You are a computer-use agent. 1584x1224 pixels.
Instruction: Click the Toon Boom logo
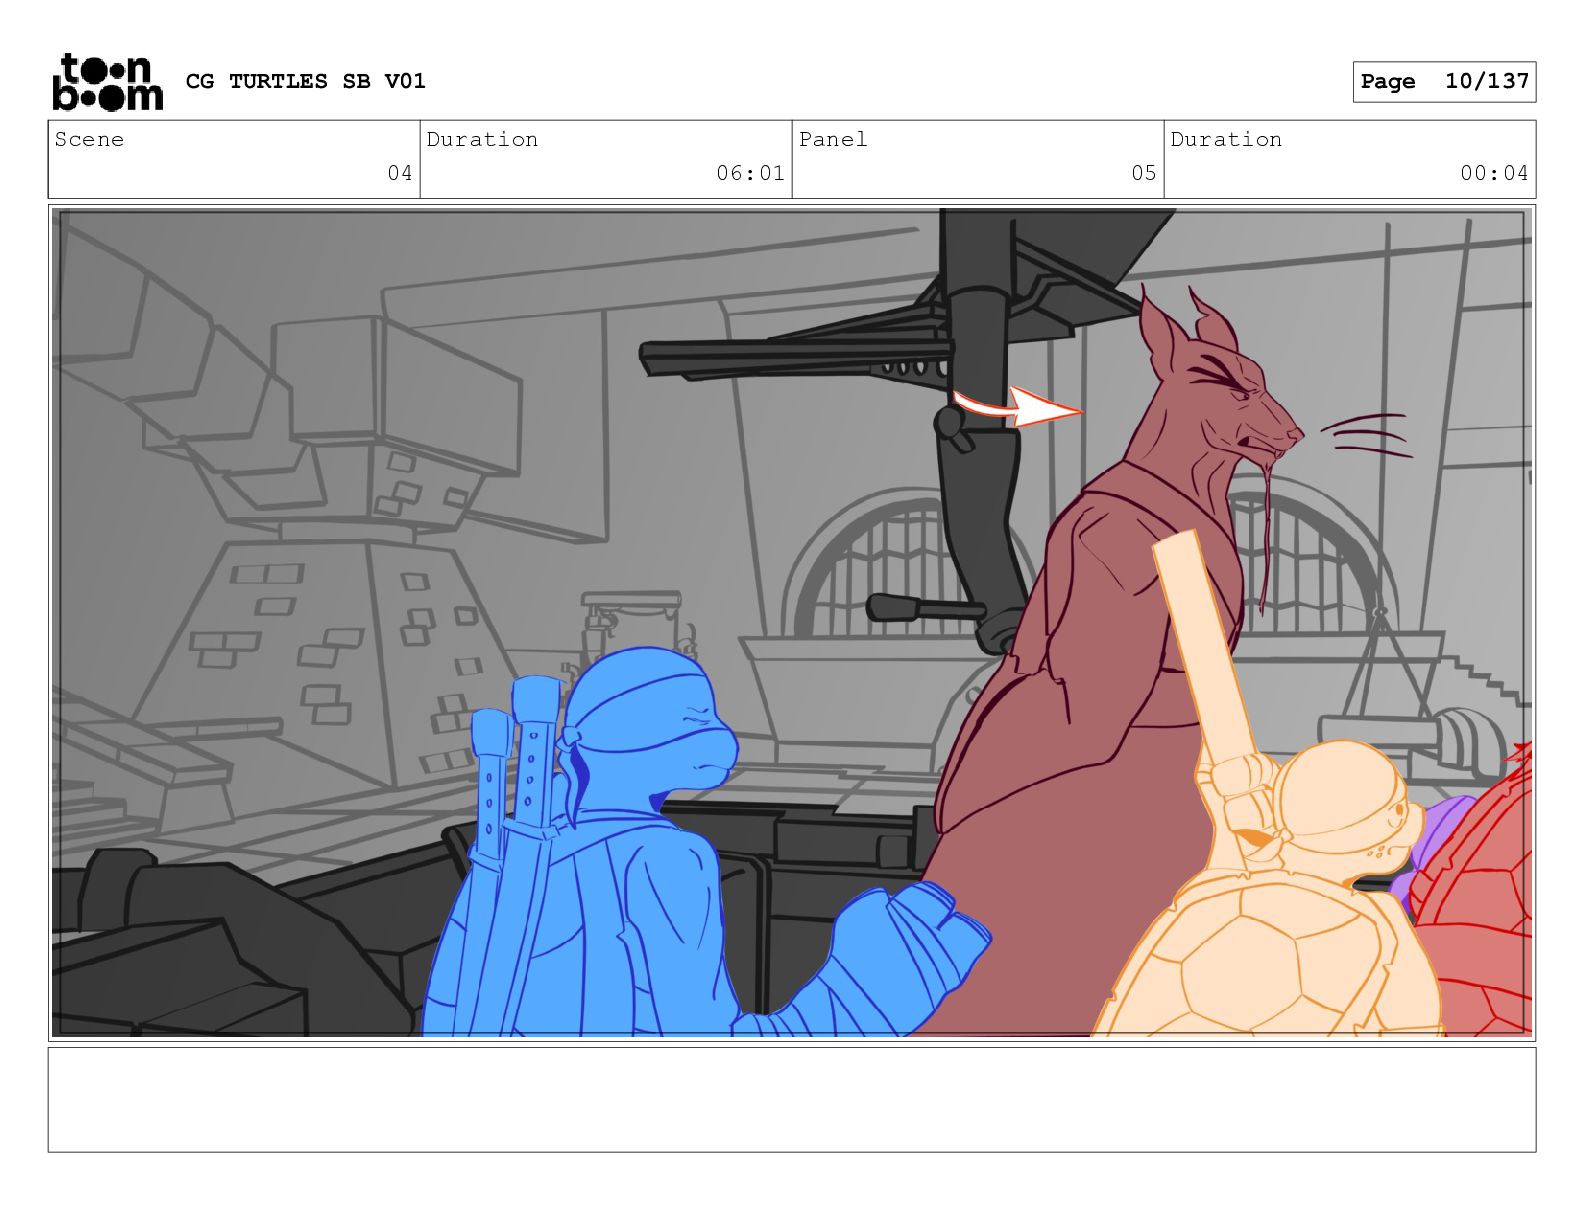pyautogui.click(x=107, y=82)
